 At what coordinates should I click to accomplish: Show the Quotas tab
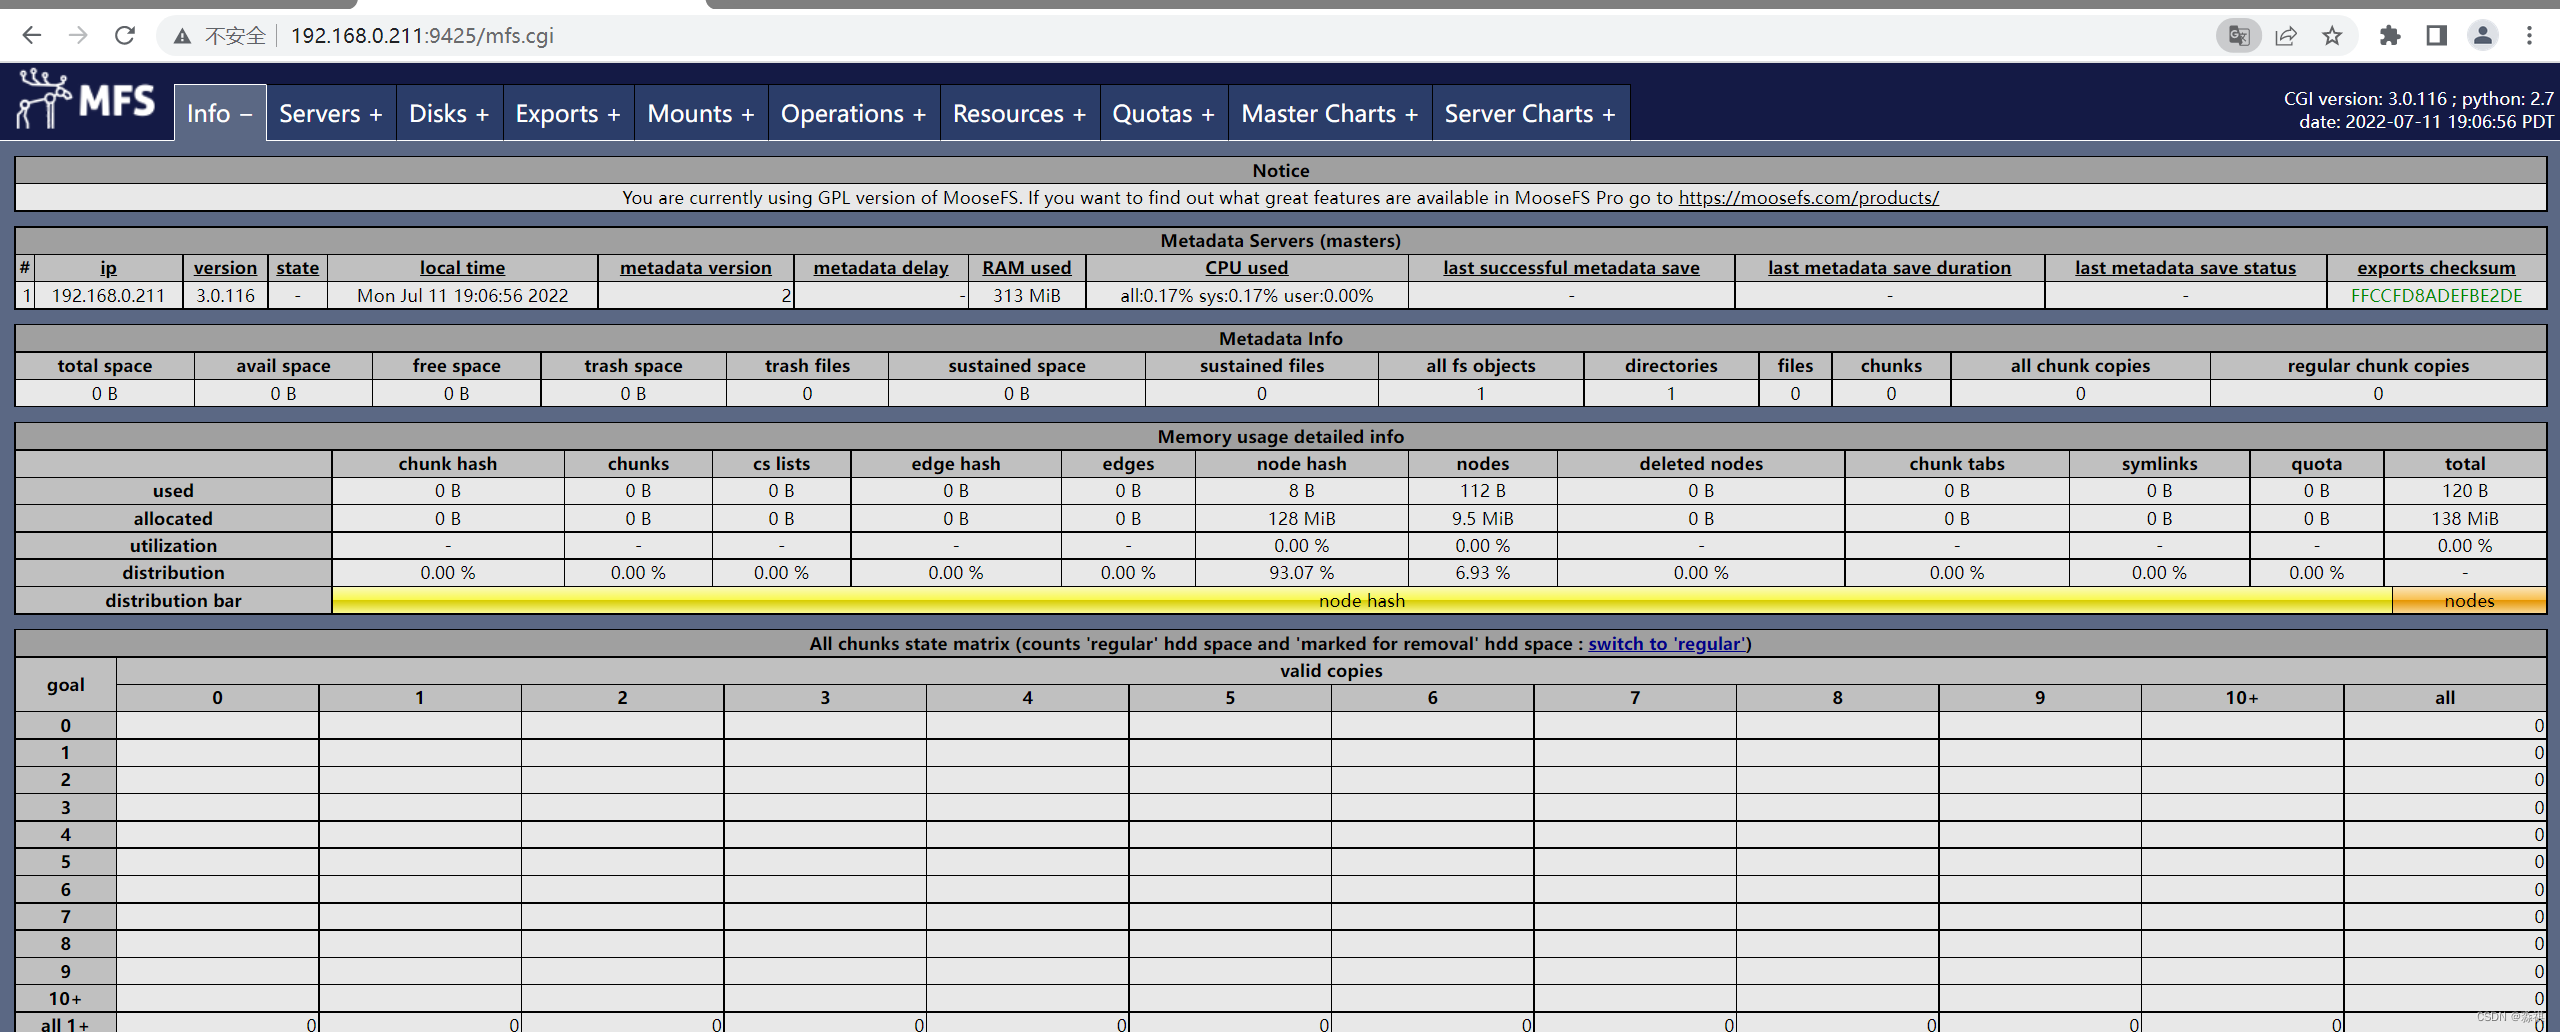click(x=1164, y=113)
